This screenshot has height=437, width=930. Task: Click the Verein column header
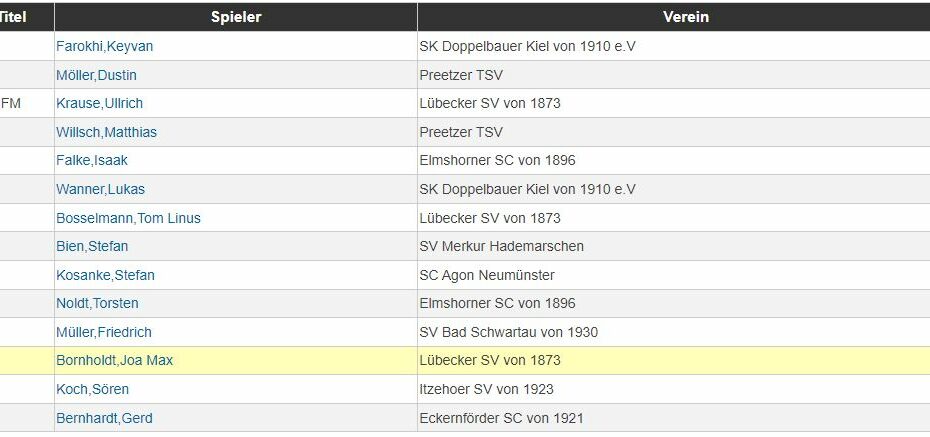[x=674, y=17]
